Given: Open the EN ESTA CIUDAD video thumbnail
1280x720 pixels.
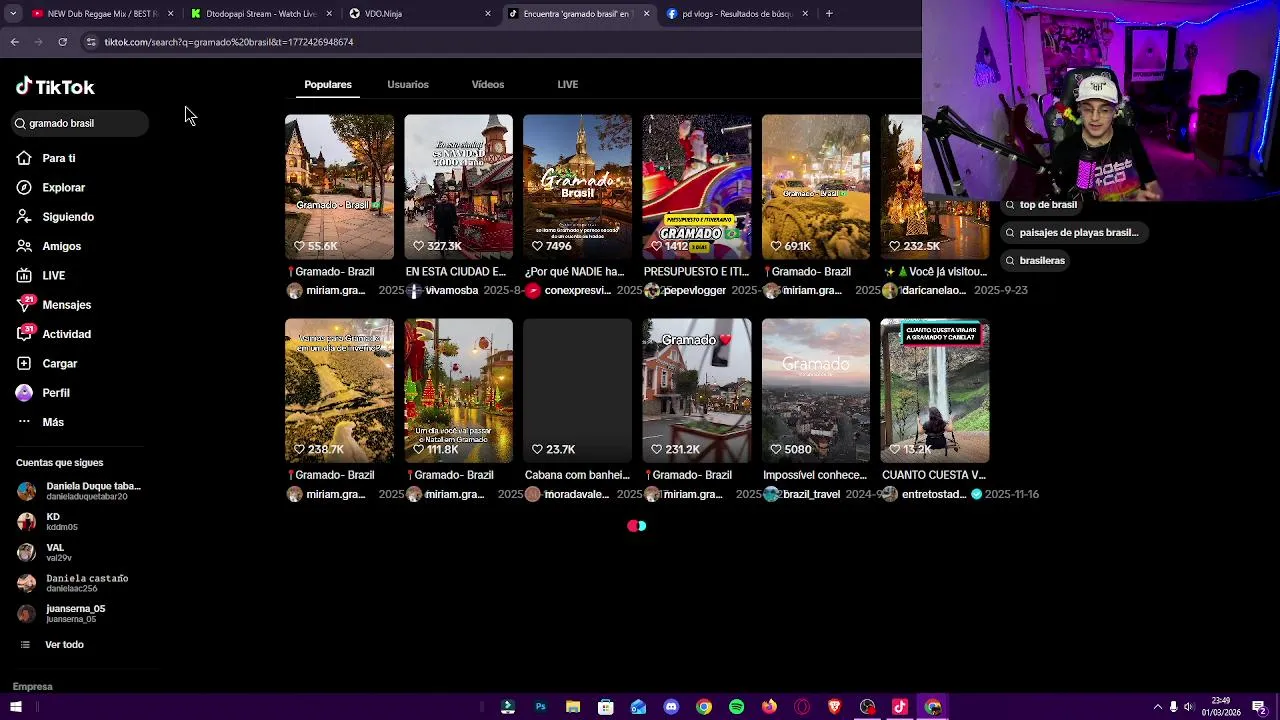Looking at the screenshot, I should click(x=458, y=186).
